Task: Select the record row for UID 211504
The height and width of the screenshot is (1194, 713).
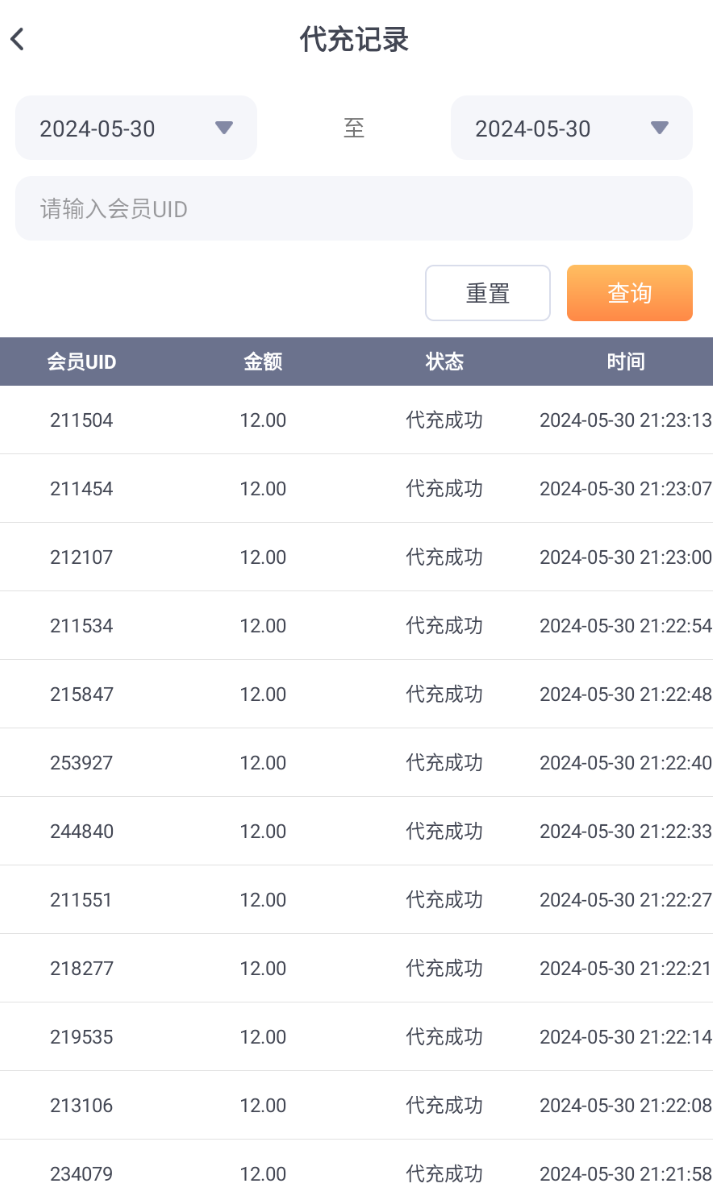Action: 356,420
